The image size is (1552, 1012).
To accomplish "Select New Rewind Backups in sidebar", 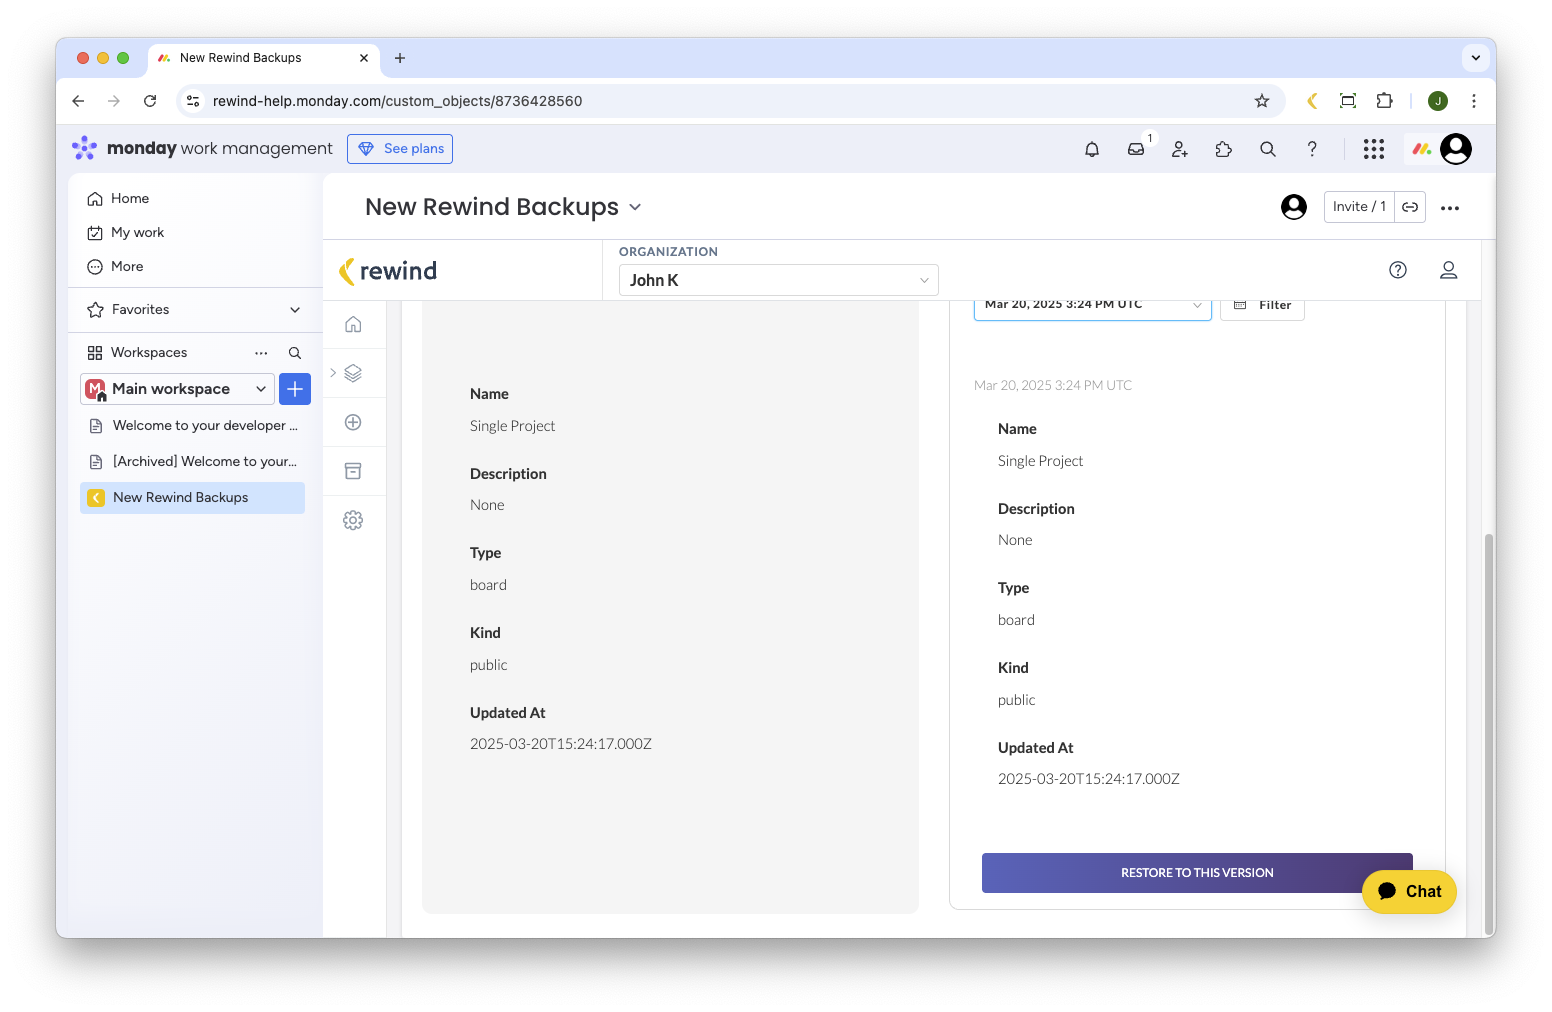I will 192,498.
